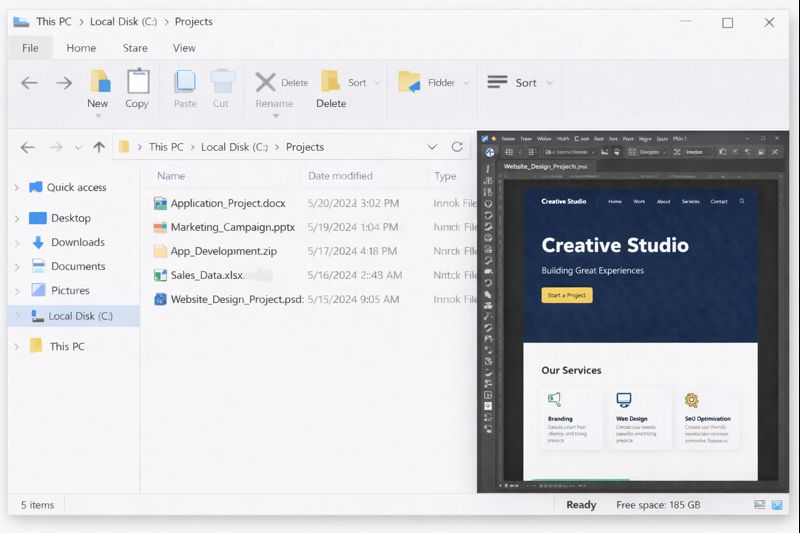
Task: Open the Home ribbon tab
Action: click(x=81, y=48)
